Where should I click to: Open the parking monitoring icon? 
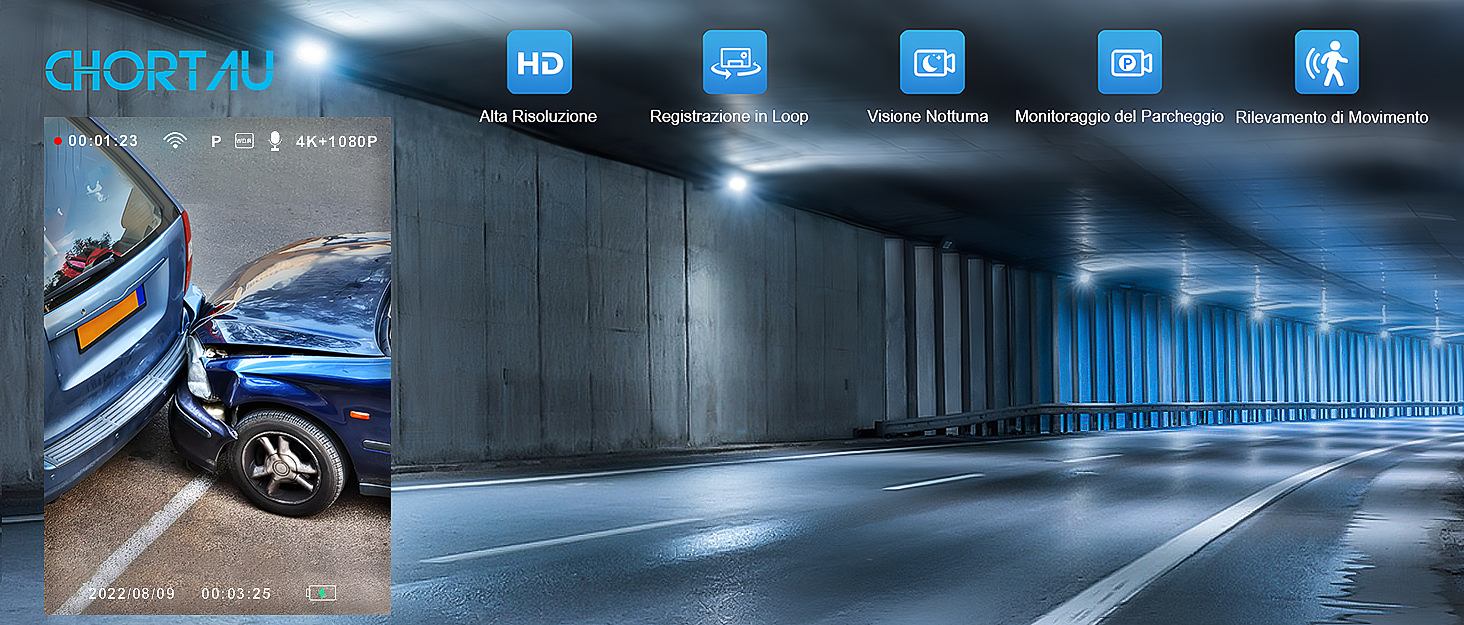[1130, 62]
